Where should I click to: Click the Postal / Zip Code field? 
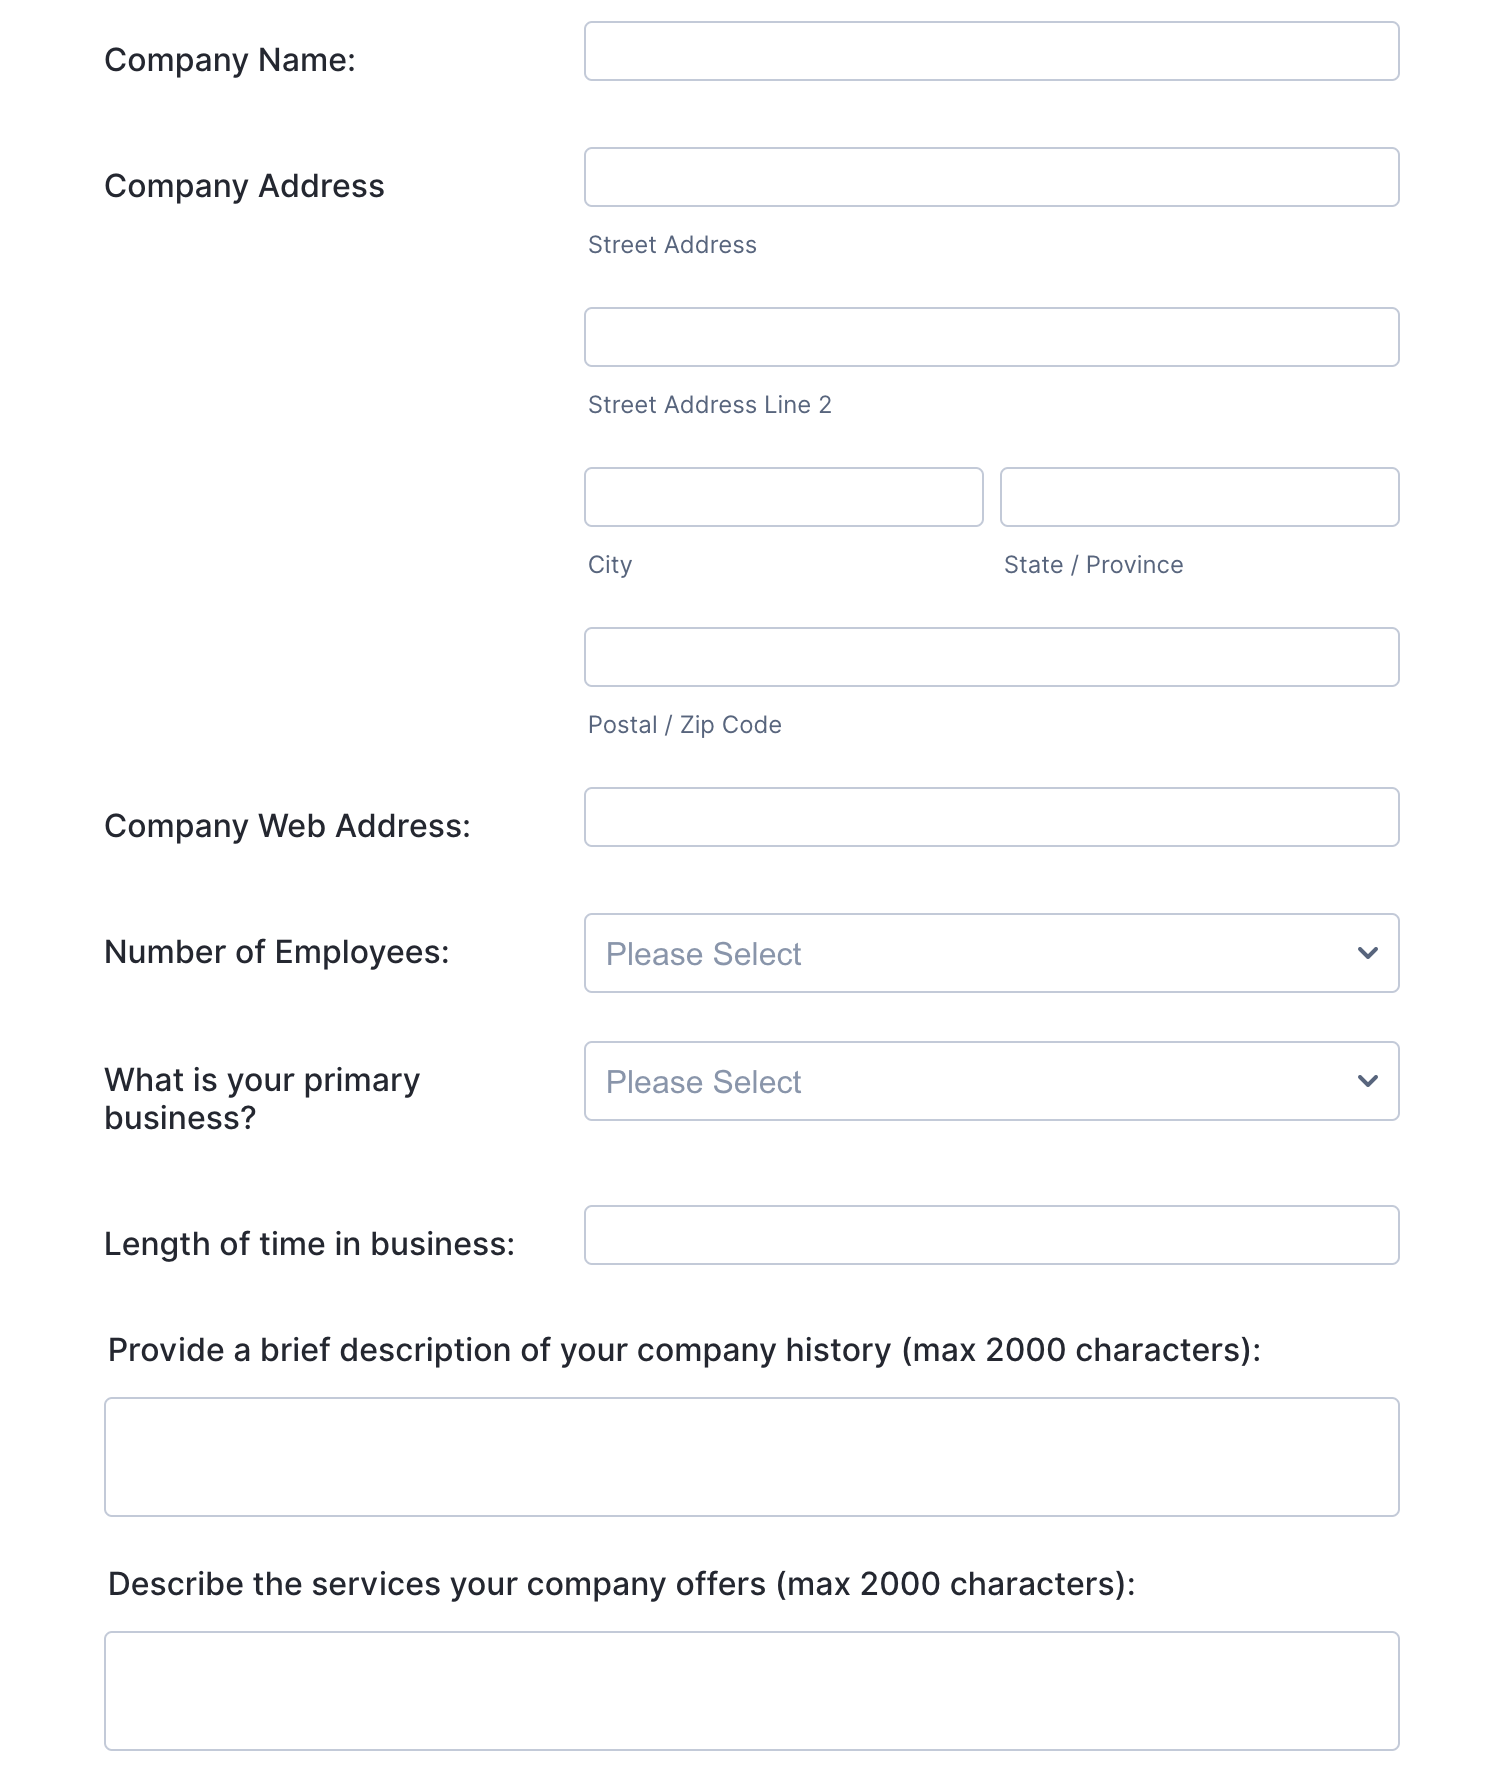[x=990, y=657]
